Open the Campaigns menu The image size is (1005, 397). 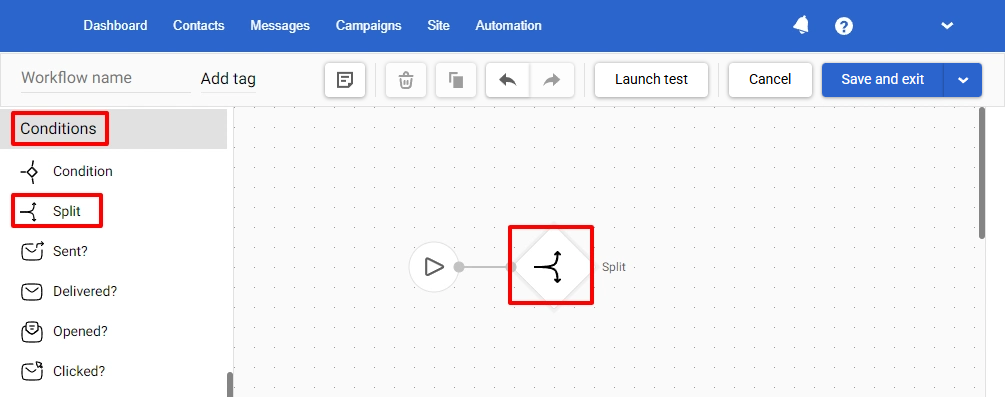pos(369,26)
